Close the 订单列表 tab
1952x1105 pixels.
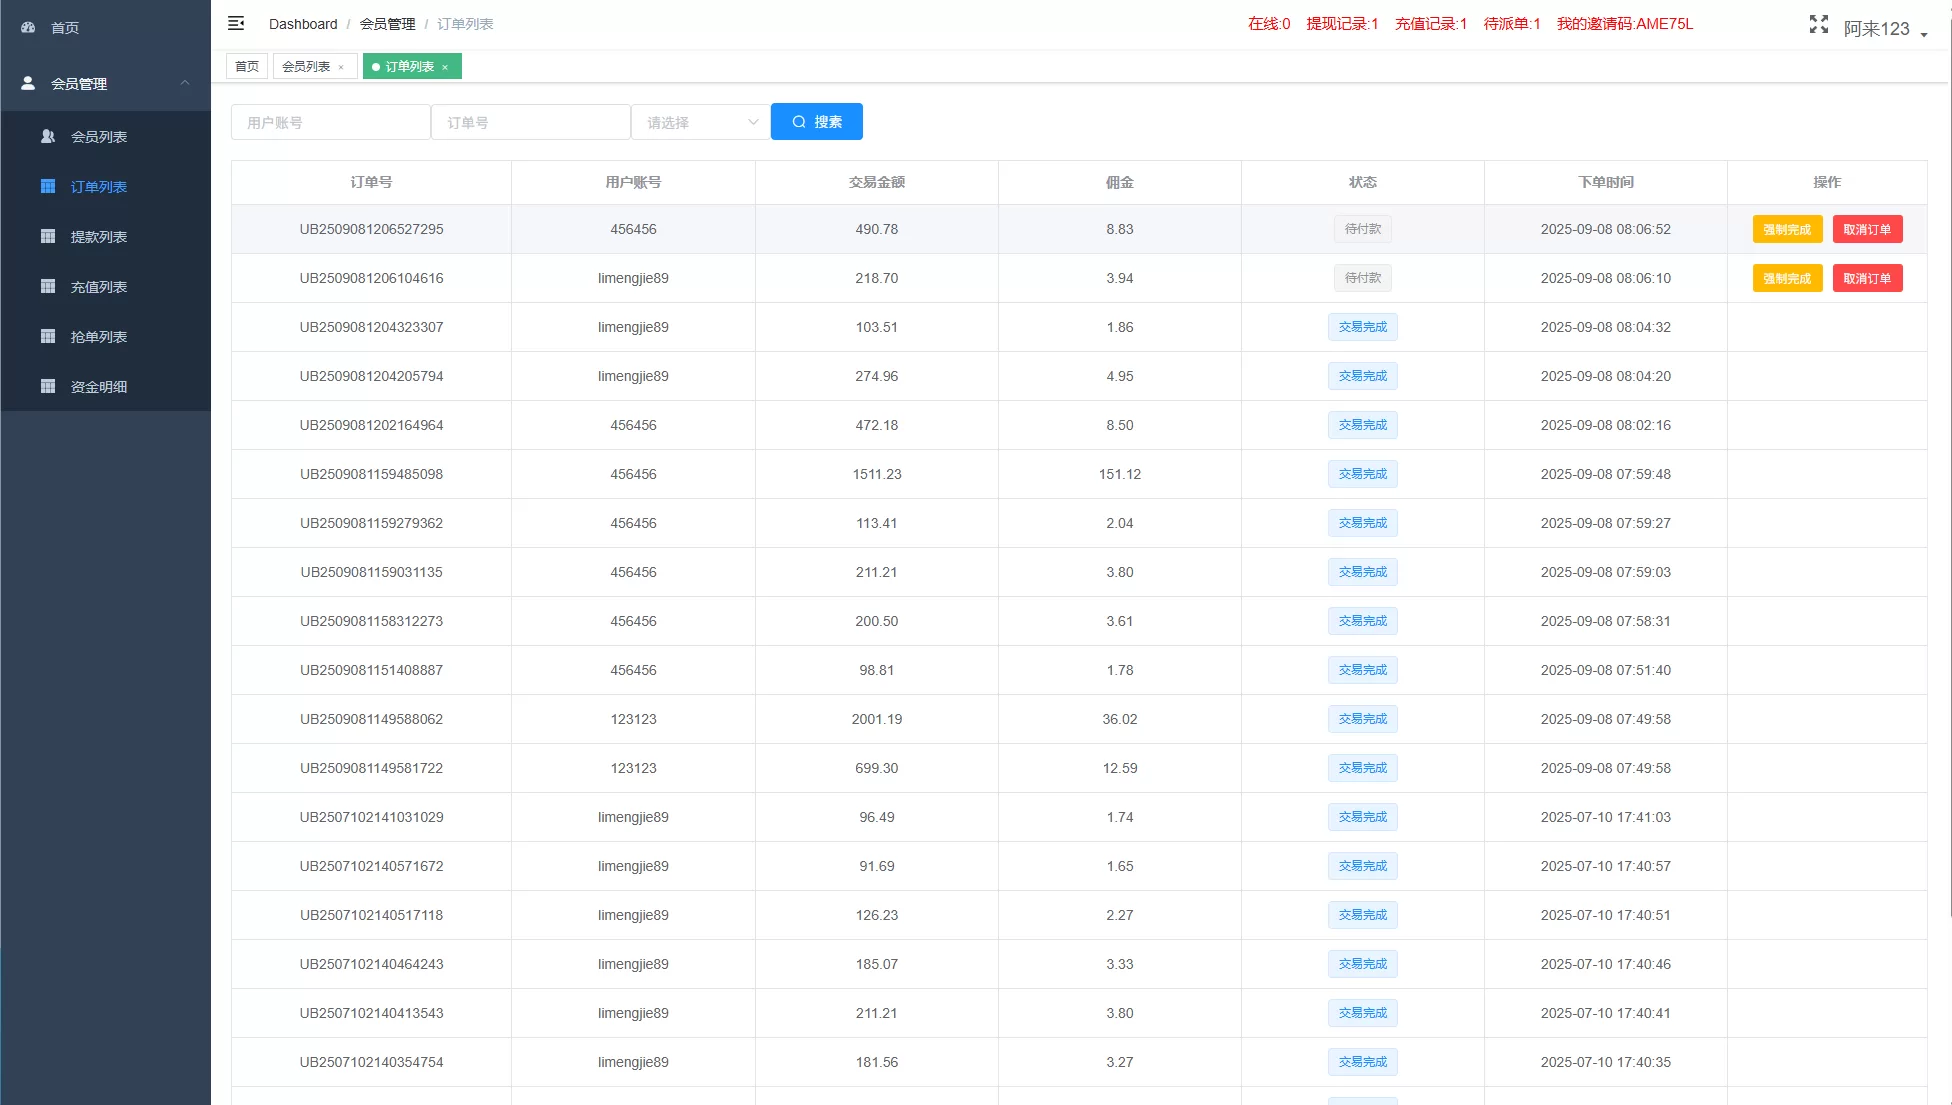(445, 67)
